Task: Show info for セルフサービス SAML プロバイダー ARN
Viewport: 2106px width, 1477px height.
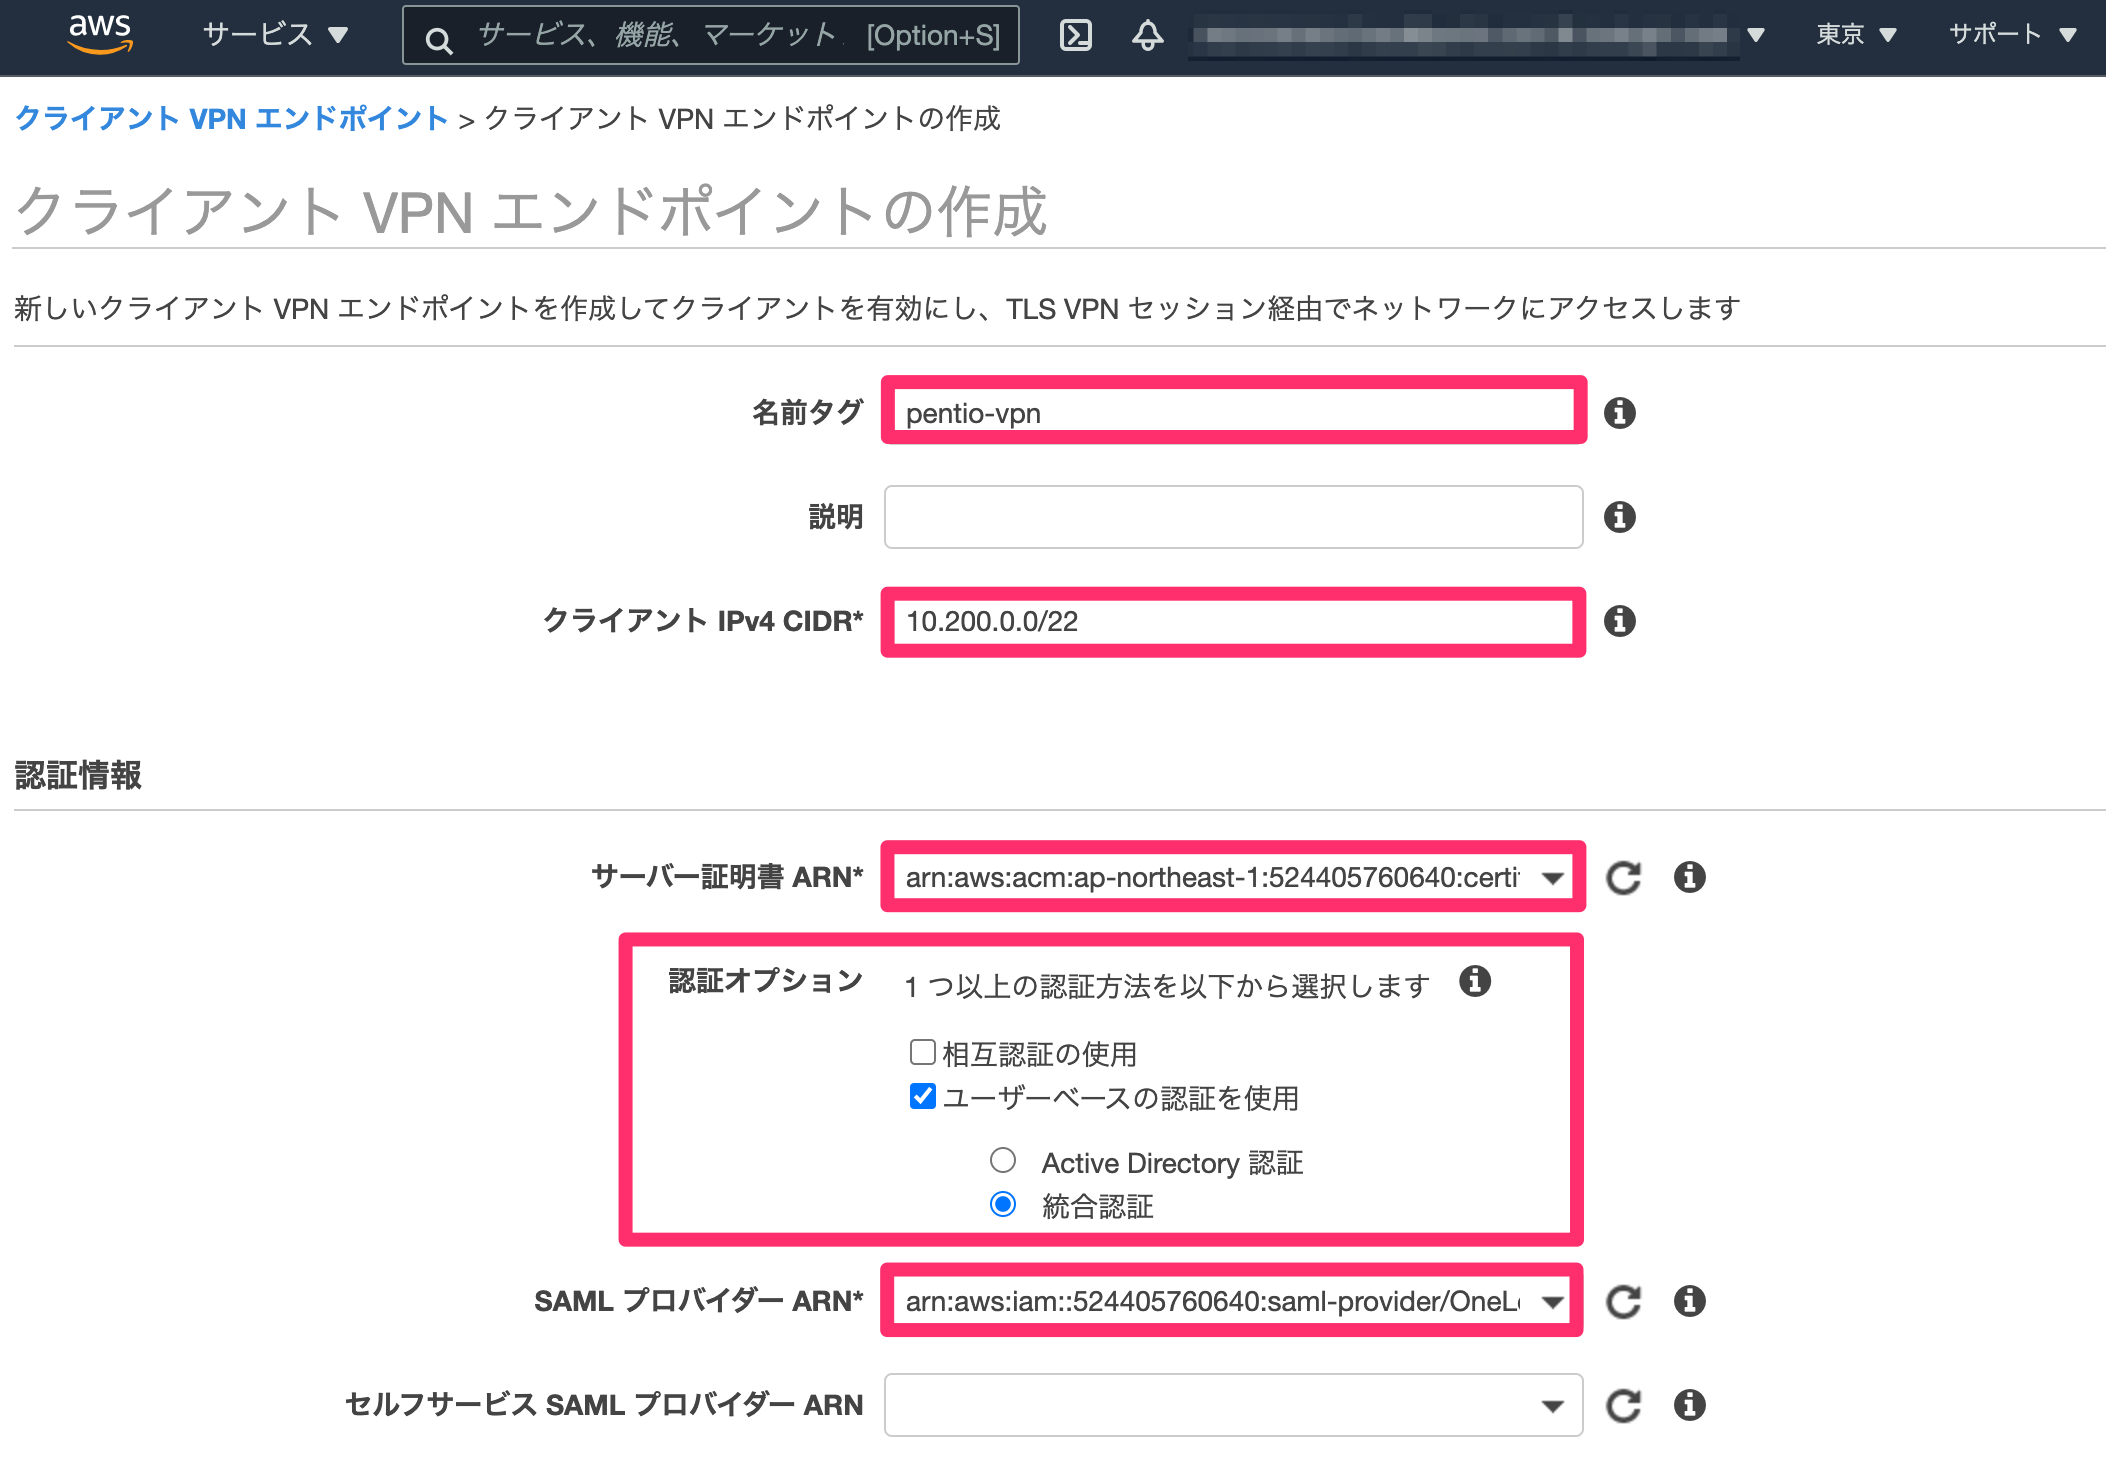Action: (1689, 1405)
